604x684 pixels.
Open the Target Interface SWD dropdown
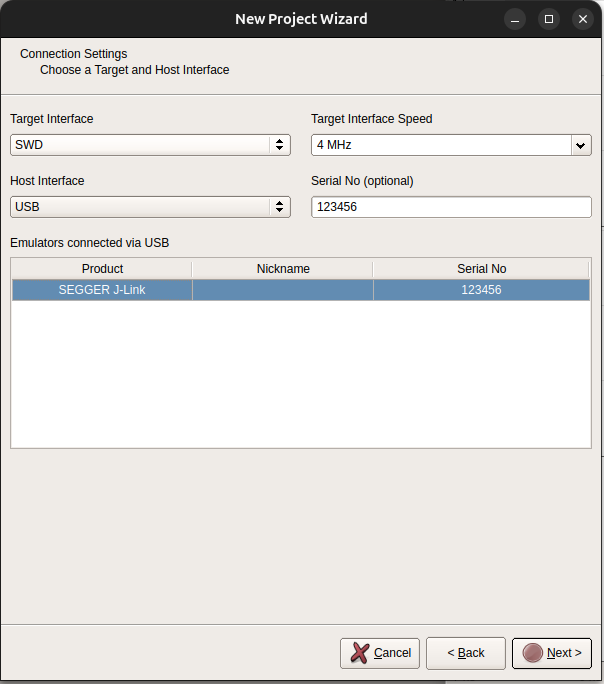(140, 145)
